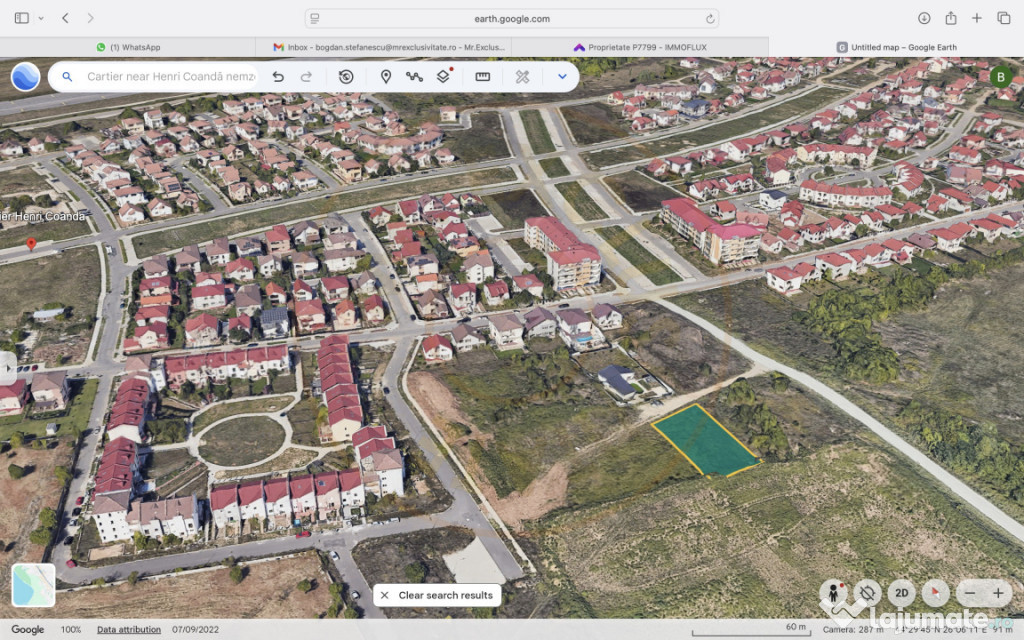Click the Google Earth logo button

25,76
